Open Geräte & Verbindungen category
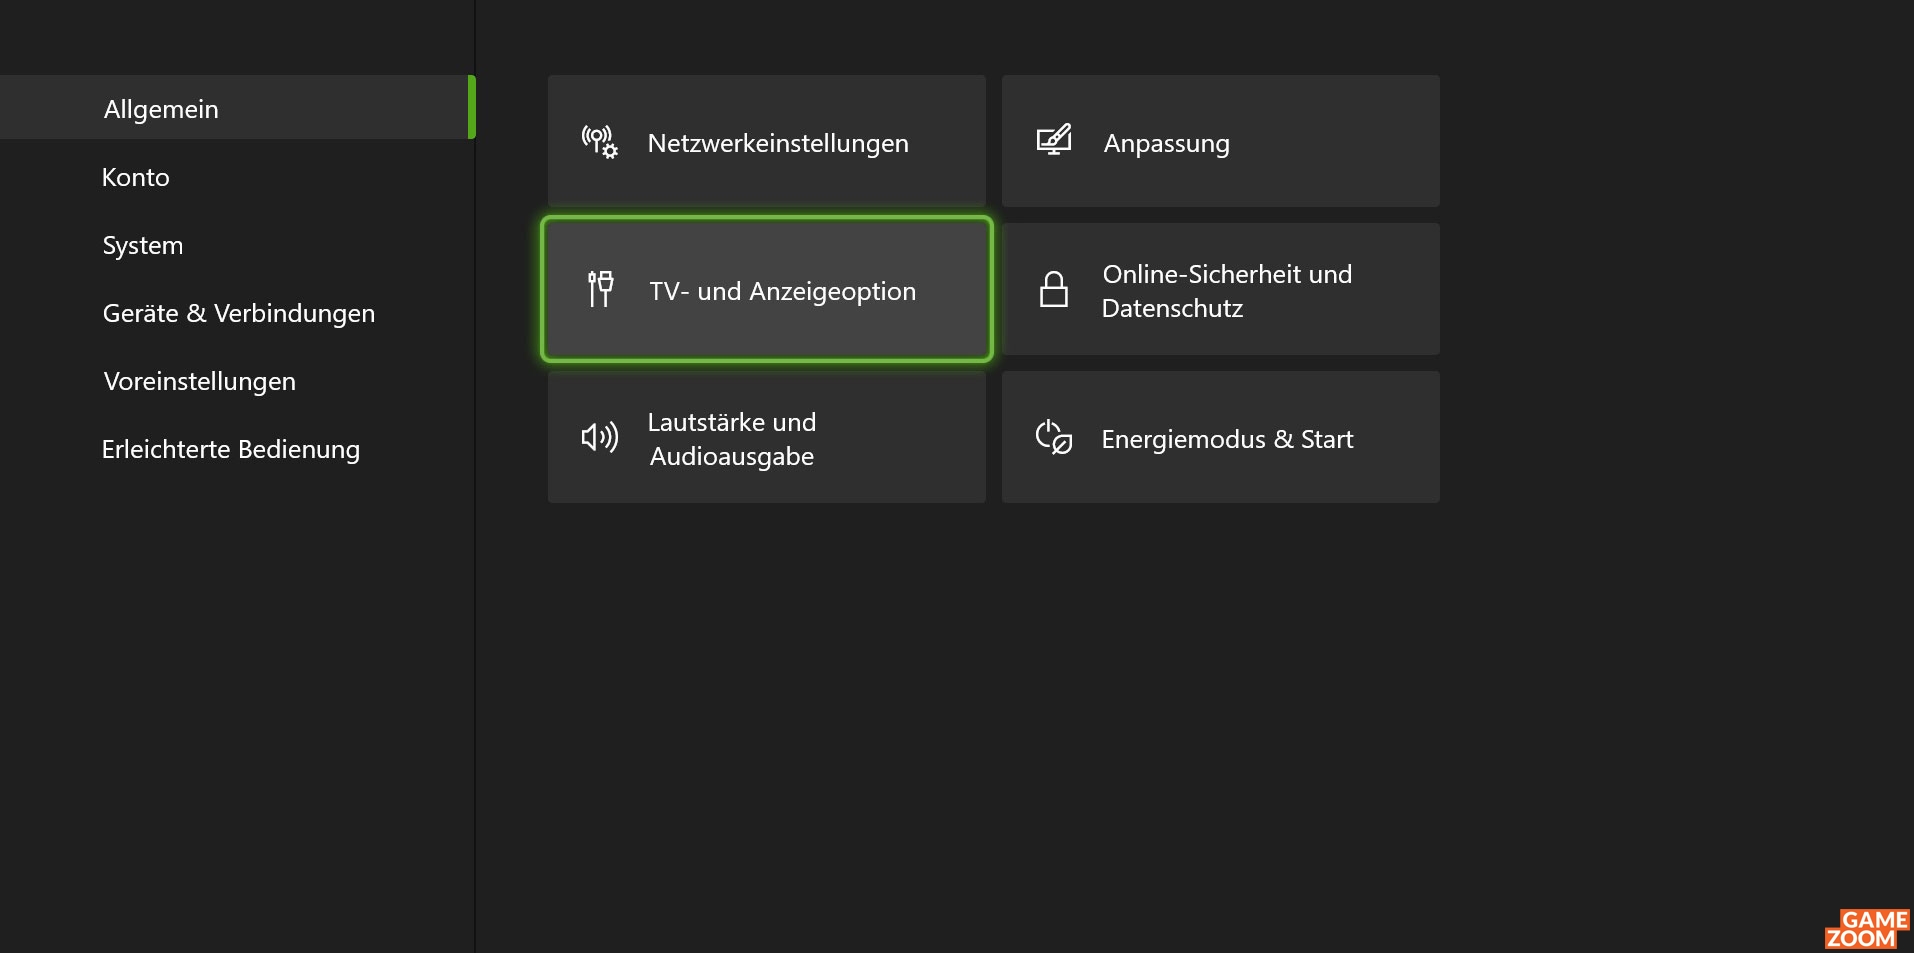The width and height of the screenshot is (1914, 953). [239, 313]
